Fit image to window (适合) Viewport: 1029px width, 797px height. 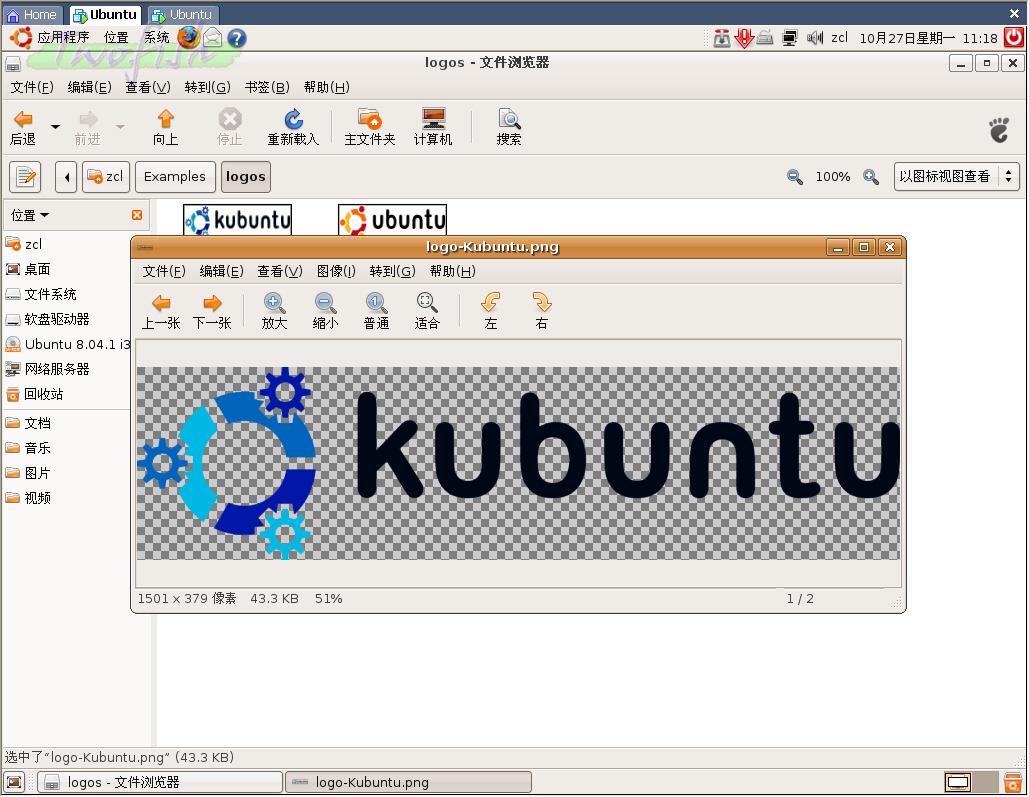click(x=427, y=311)
